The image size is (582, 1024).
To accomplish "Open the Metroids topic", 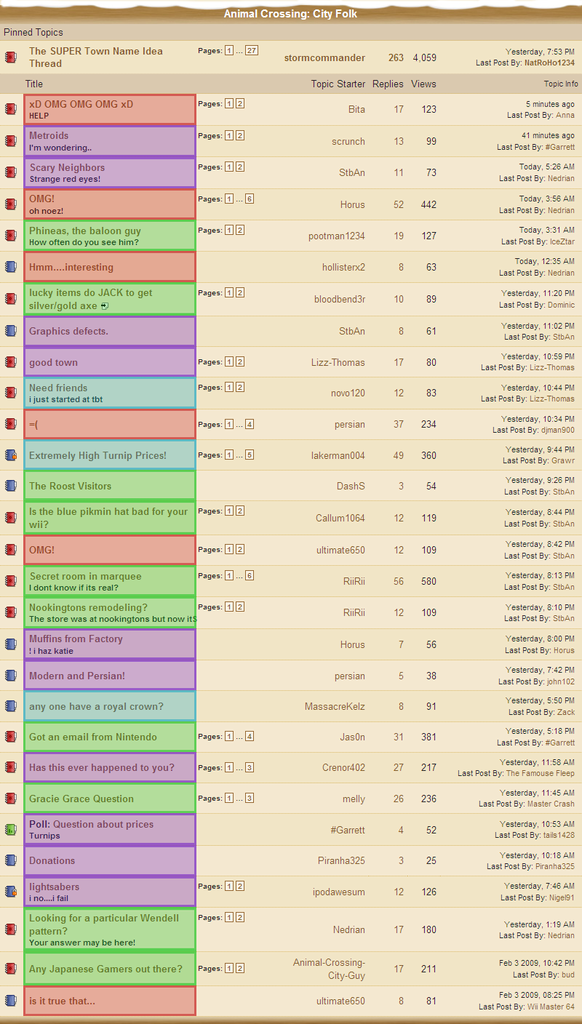I will point(49,136).
